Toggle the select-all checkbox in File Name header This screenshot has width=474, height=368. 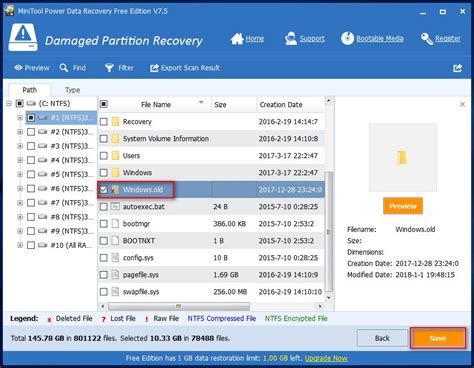click(x=104, y=104)
